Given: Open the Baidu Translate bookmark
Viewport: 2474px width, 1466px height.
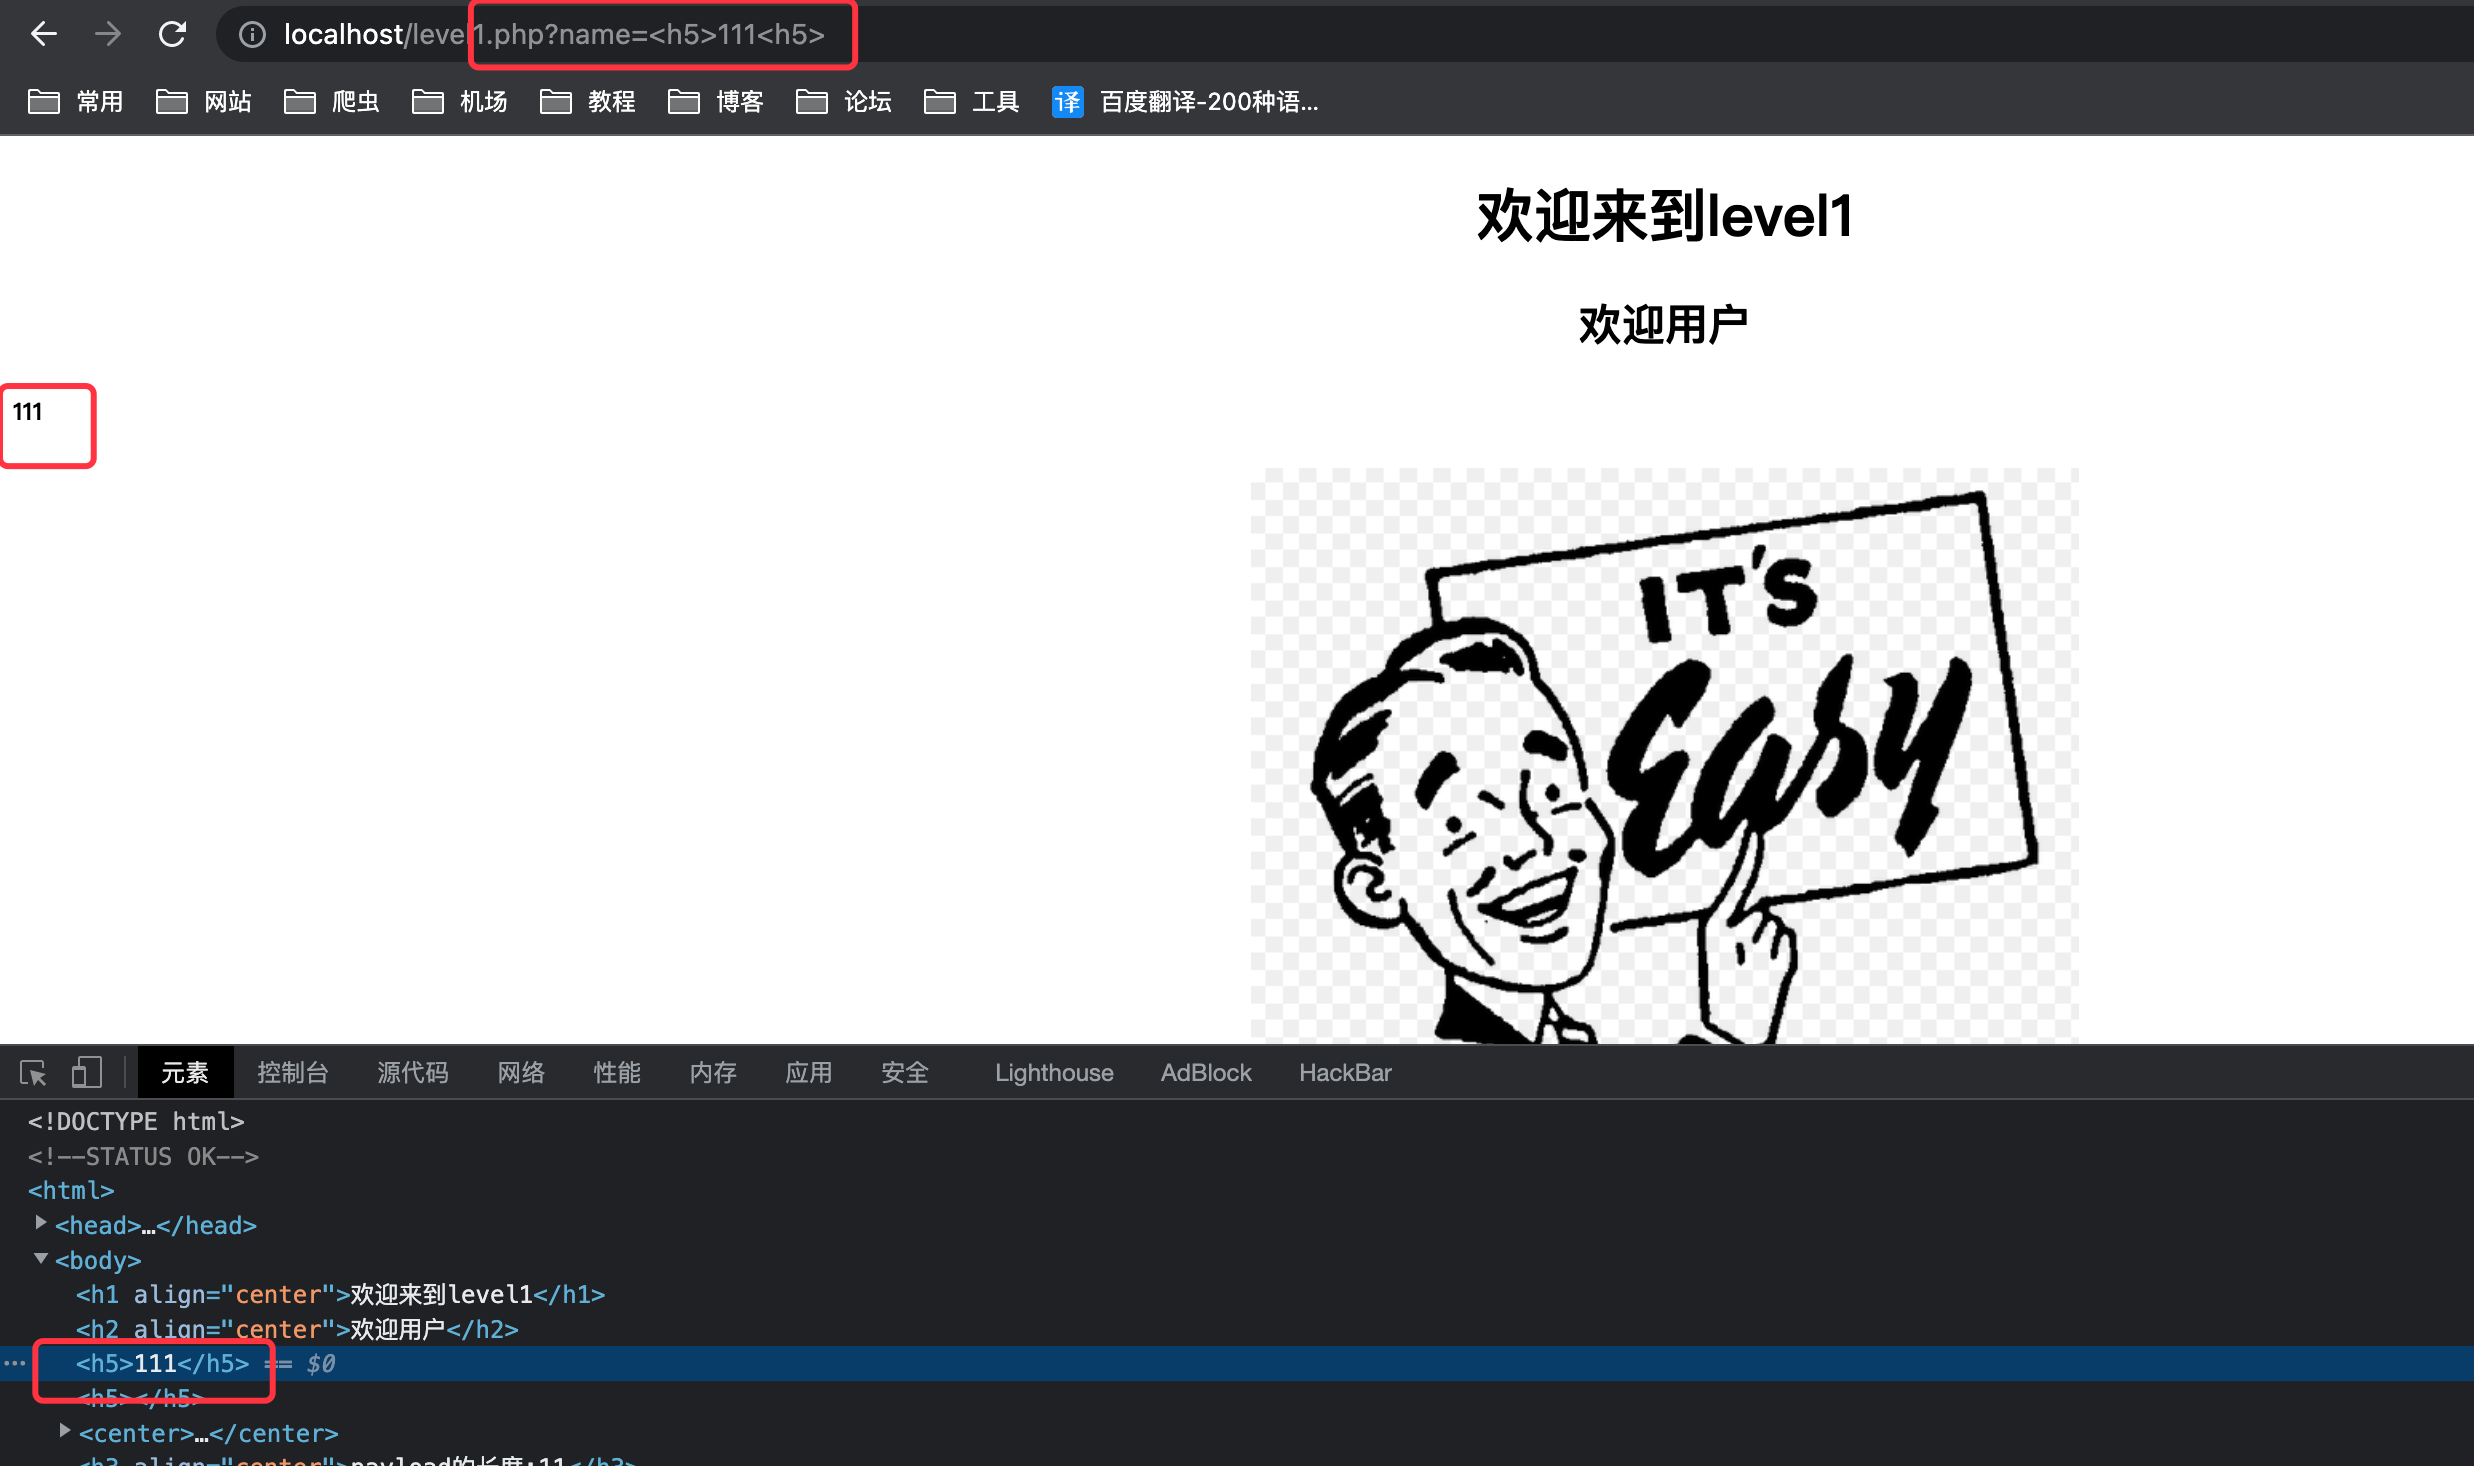Looking at the screenshot, I should (1184, 102).
